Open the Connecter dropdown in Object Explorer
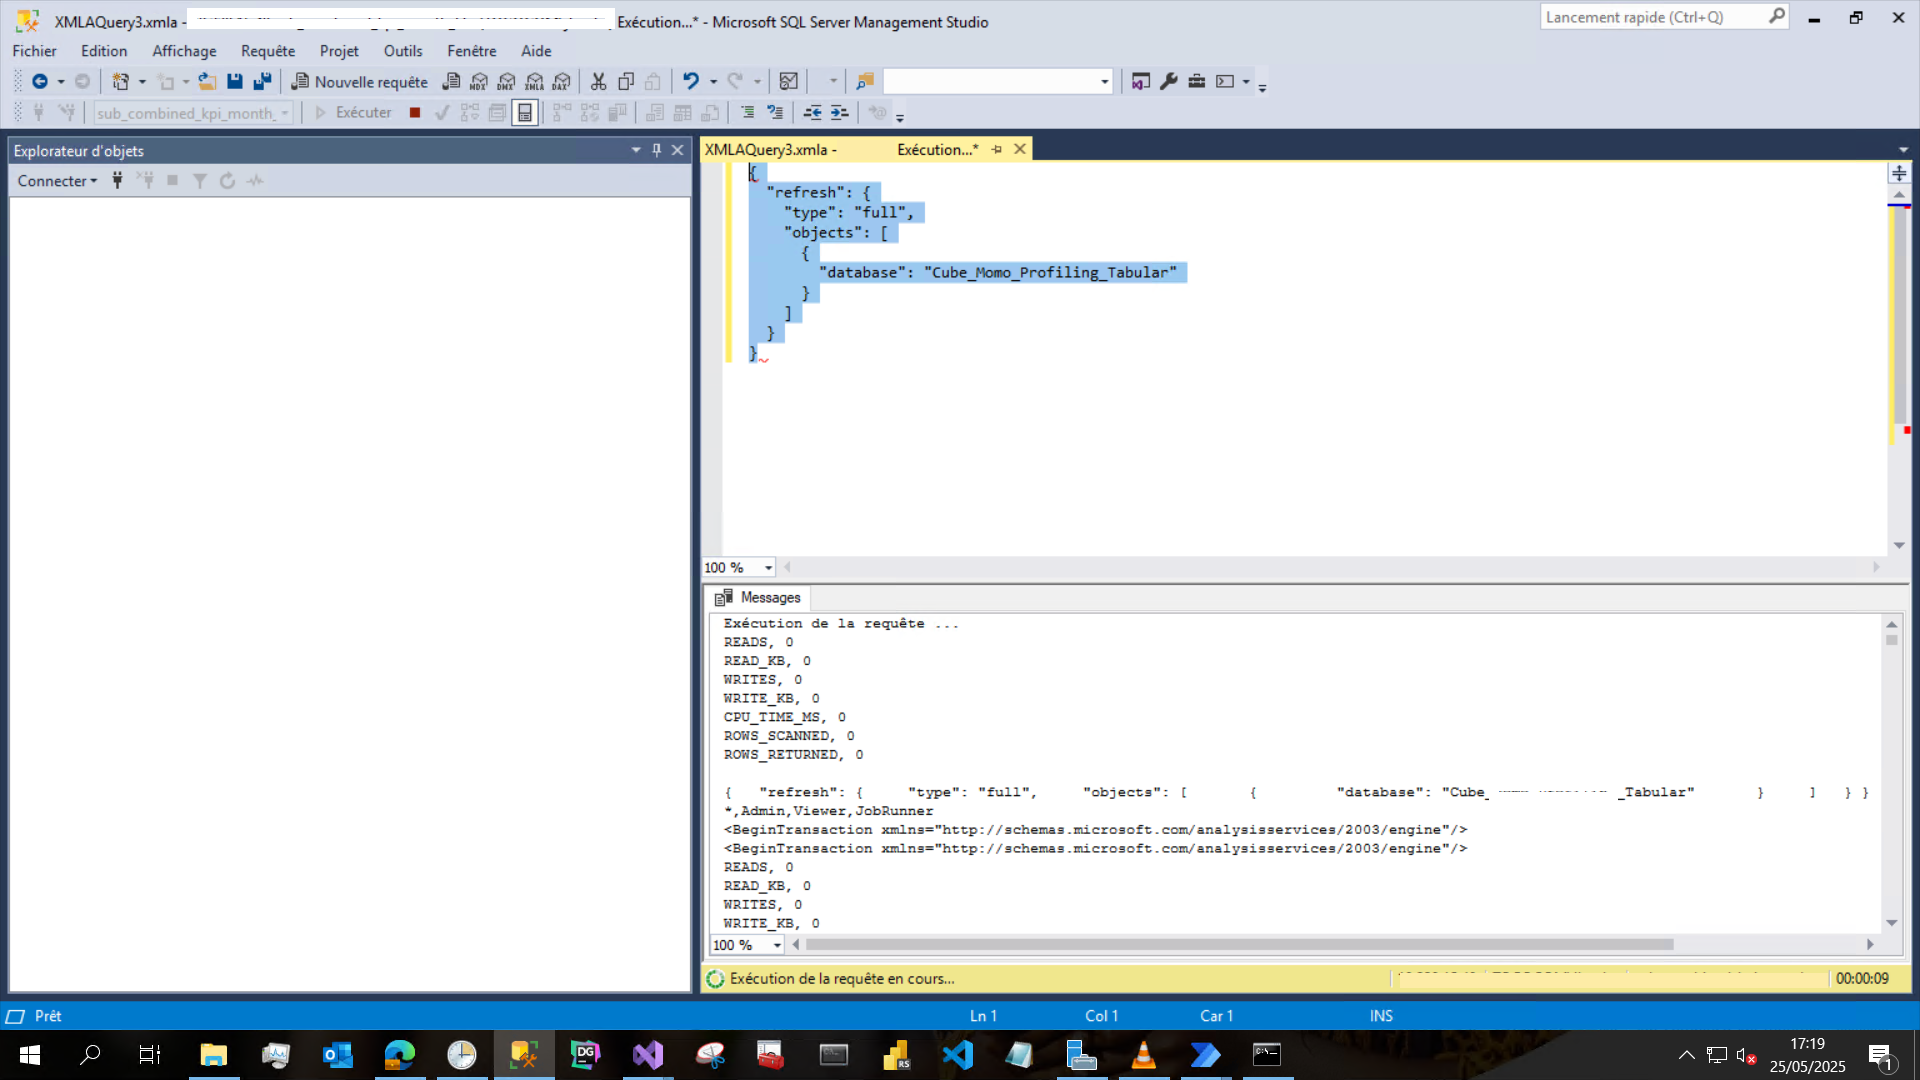The height and width of the screenshot is (1080, 1920). [57, 180]
